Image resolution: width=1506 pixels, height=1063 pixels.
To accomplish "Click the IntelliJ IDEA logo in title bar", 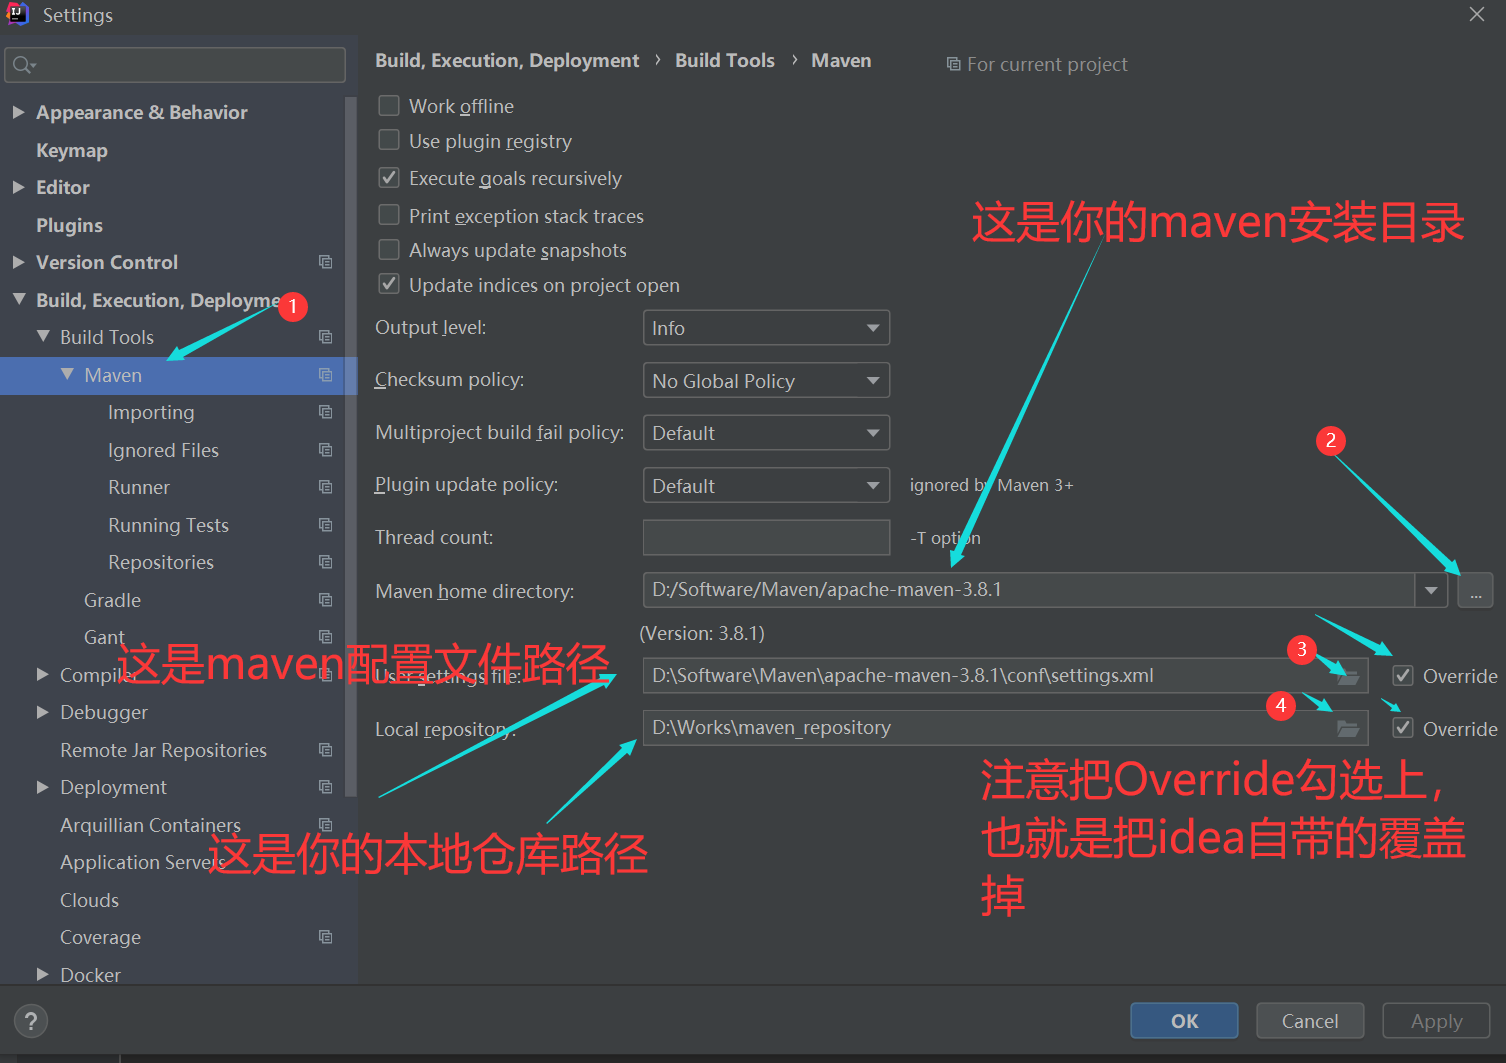I will click(x=18, y=14).
